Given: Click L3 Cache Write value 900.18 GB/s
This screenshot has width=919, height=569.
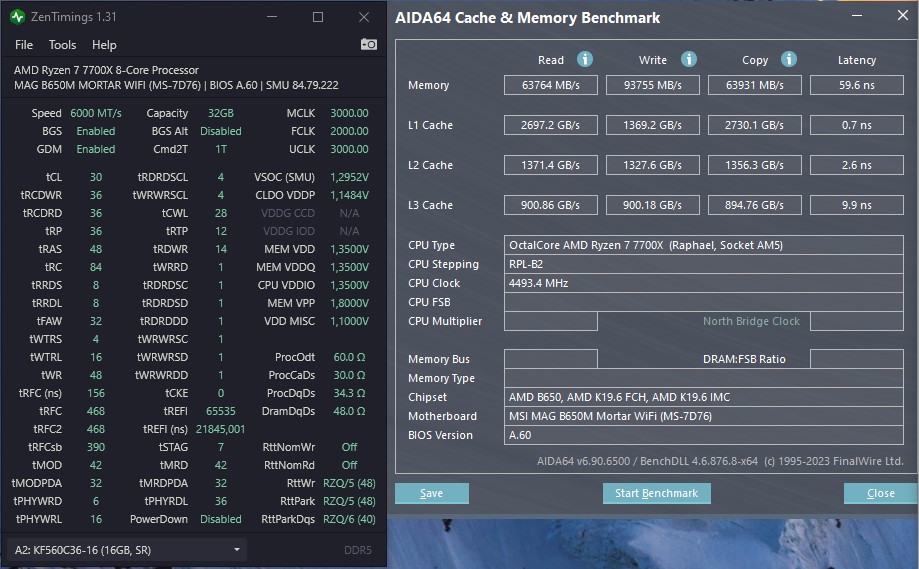Looking at the screenshot, I should [x=652, y=205].
